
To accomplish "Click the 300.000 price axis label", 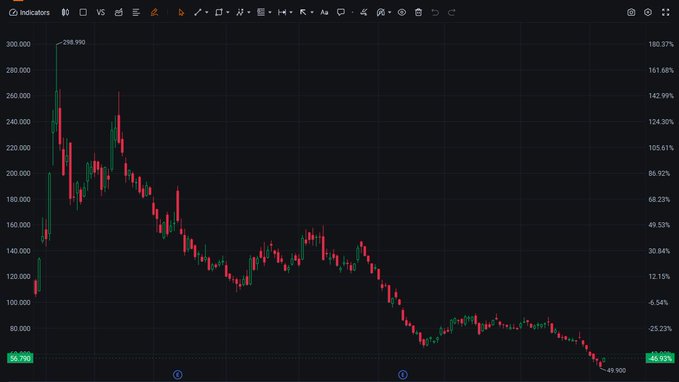I will point(18,44).
